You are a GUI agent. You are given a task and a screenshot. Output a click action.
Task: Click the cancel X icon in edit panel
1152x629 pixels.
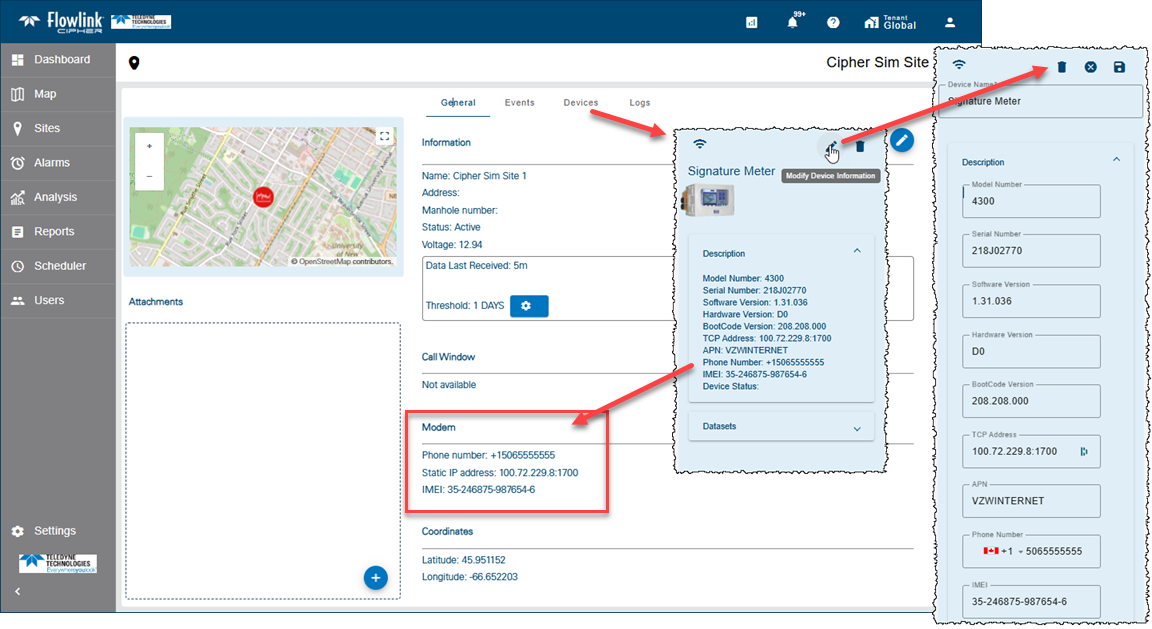1091,67
